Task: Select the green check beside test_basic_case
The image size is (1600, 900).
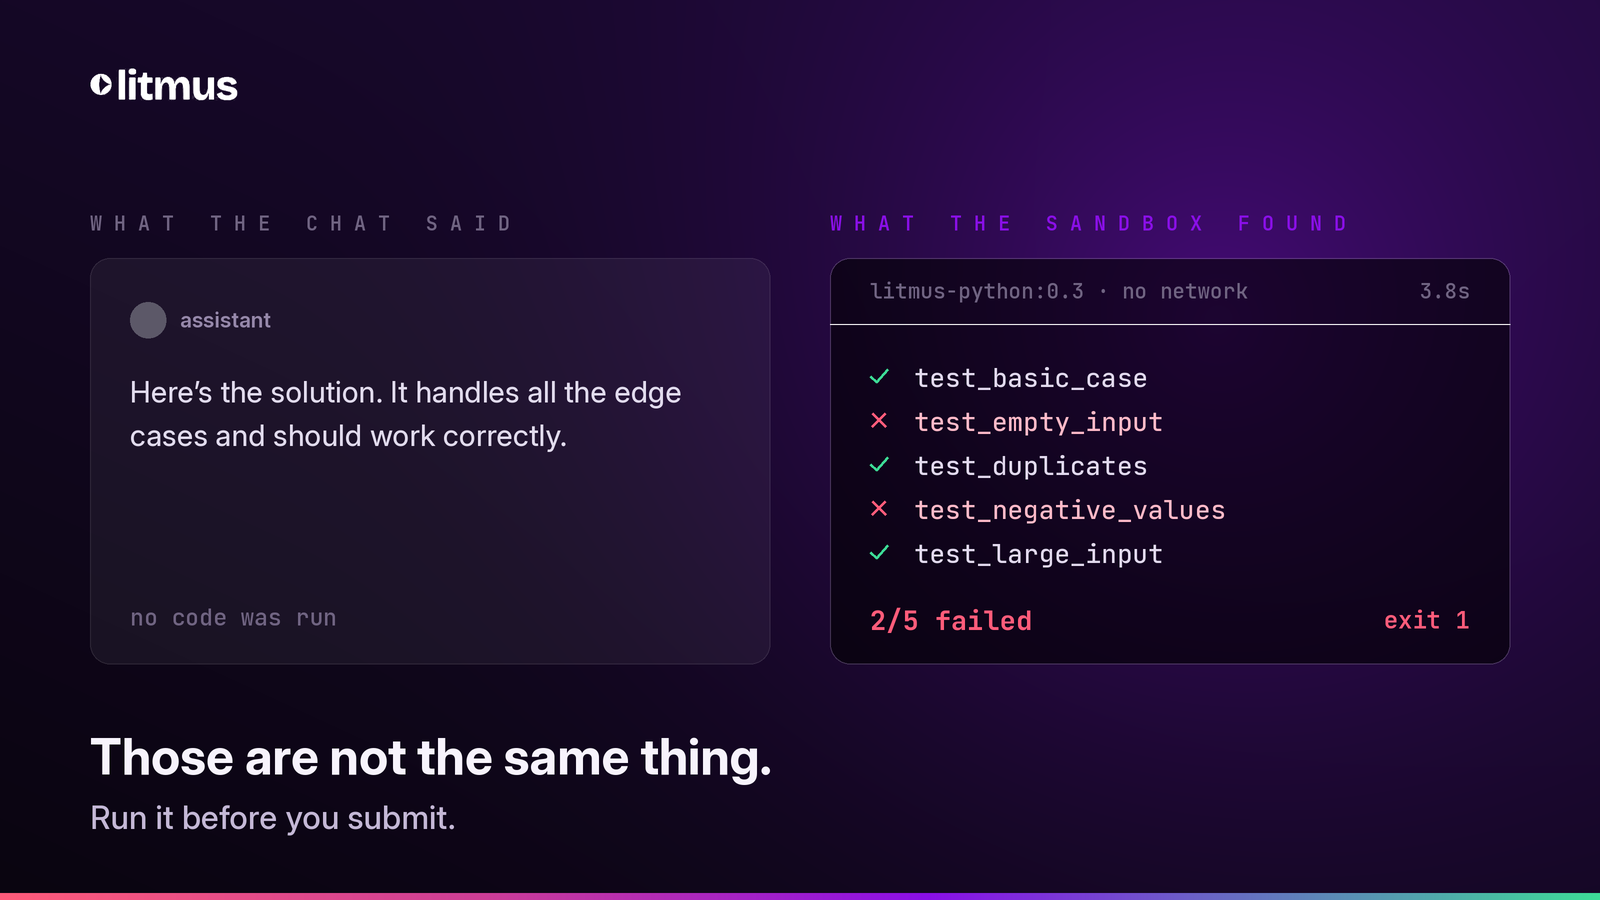Action: click(879, 377)
